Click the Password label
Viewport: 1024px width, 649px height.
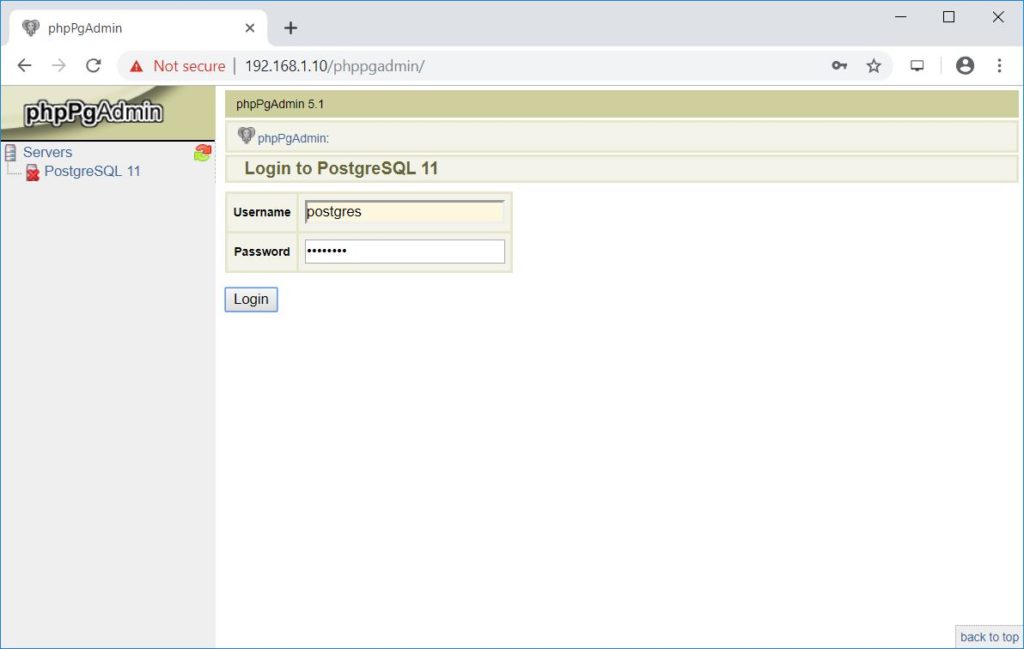[262, 251]
